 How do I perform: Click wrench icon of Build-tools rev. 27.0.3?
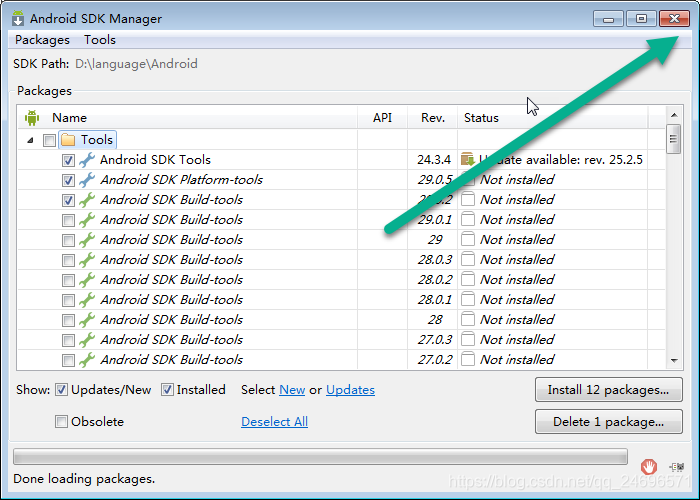tap(87, 340)
